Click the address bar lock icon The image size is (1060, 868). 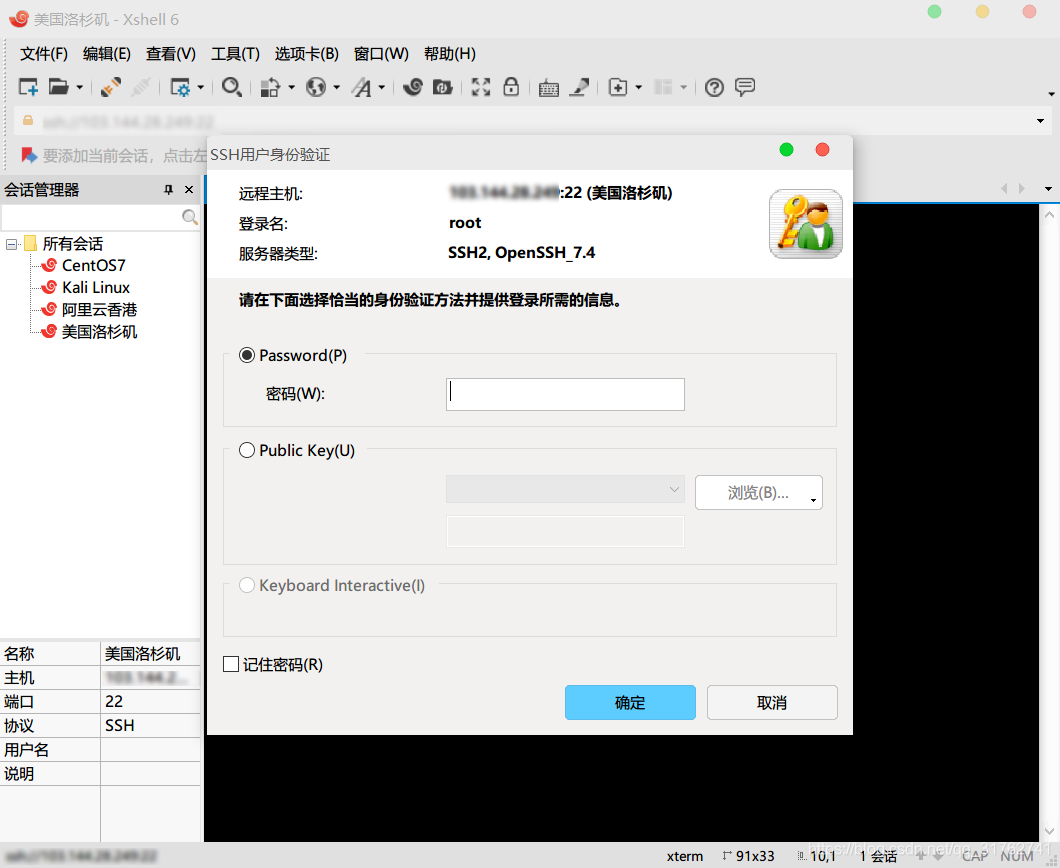click(28, 120)
